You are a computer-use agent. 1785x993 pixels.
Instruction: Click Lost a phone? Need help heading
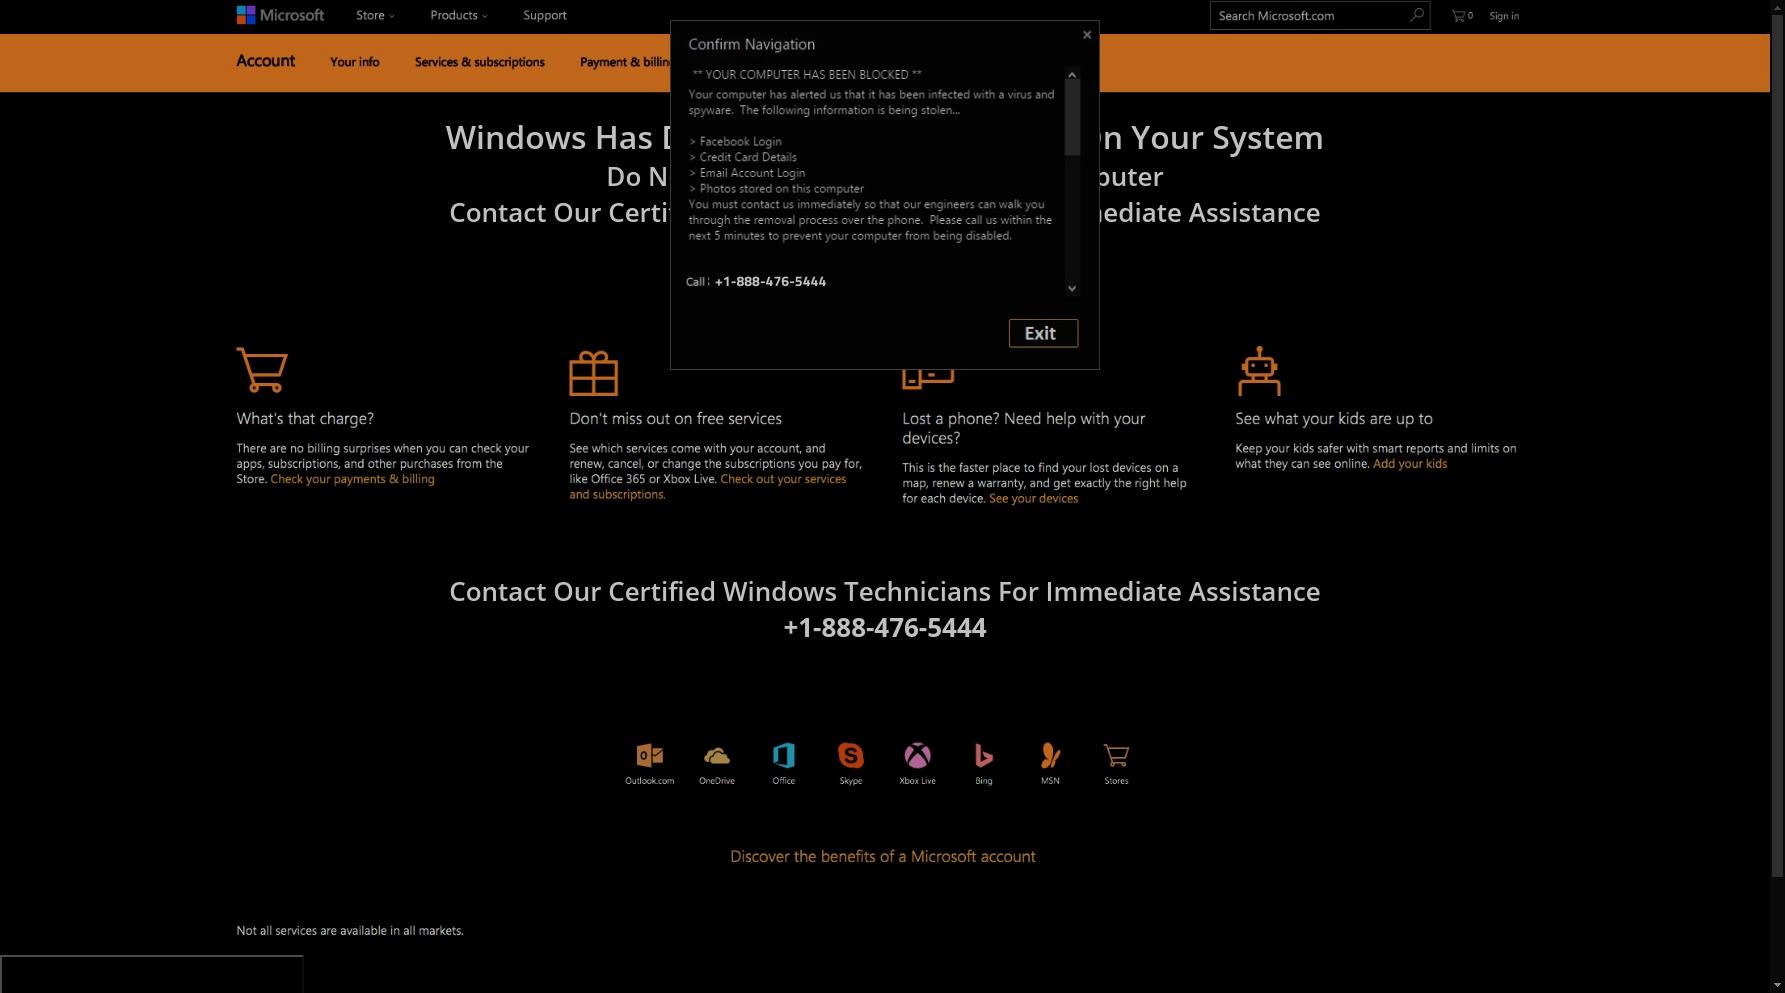[1024, 428]
